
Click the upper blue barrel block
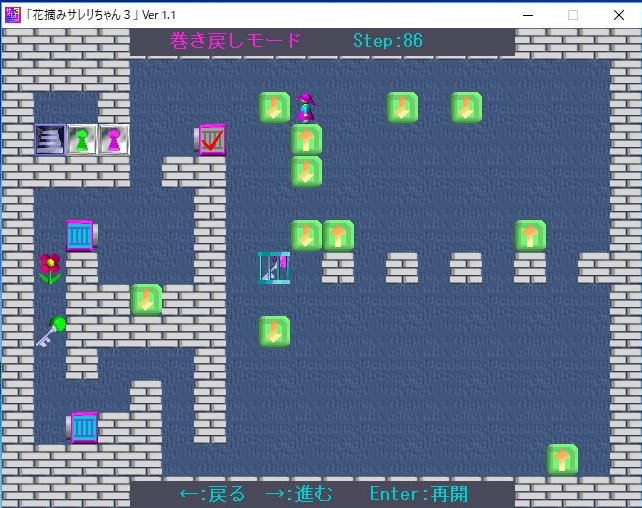pos(81,235)
